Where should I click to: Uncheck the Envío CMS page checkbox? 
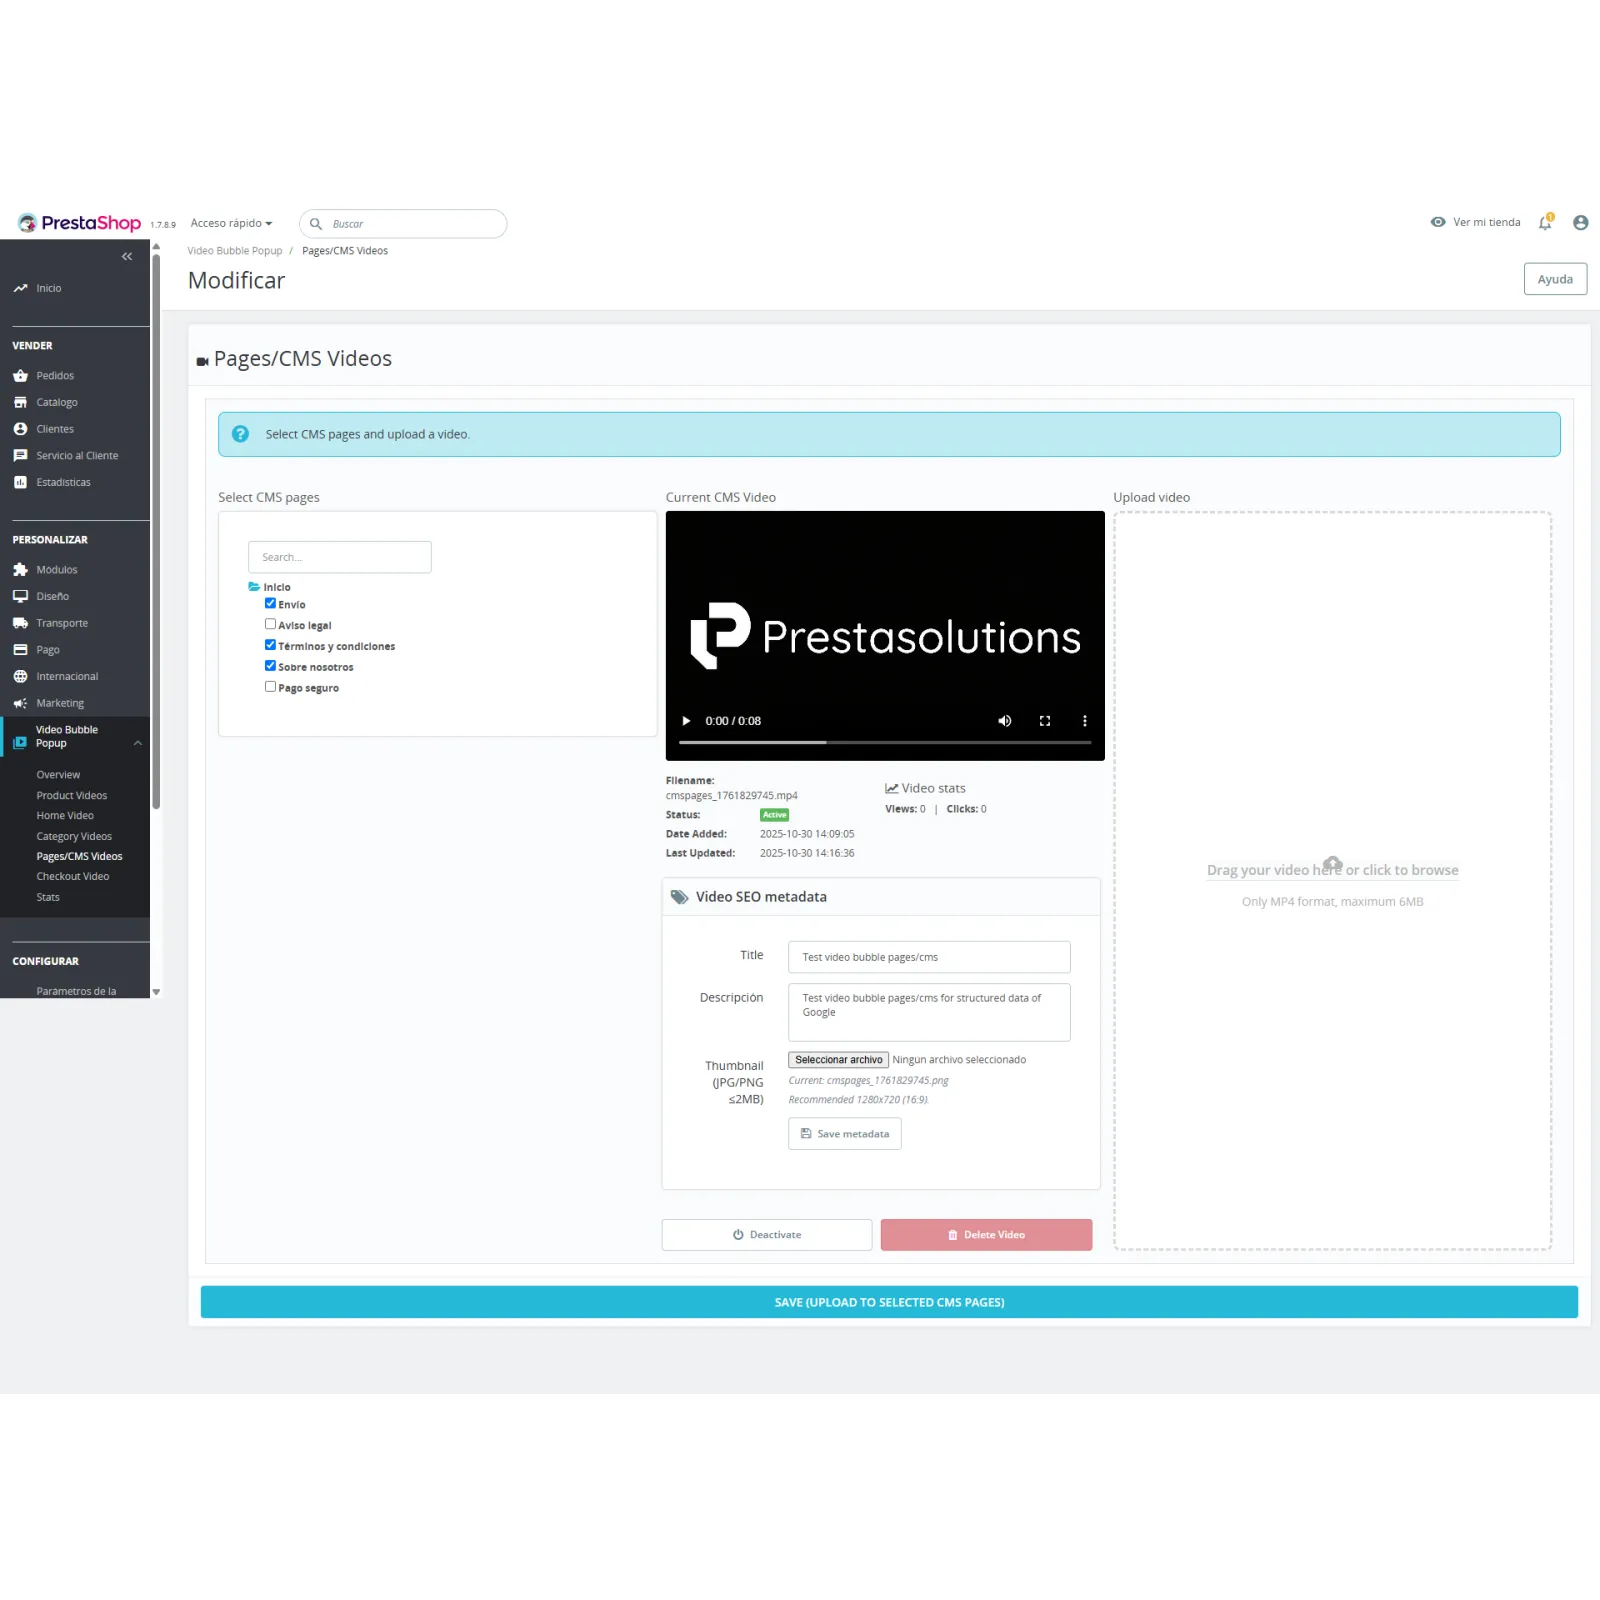coord(270,604)
